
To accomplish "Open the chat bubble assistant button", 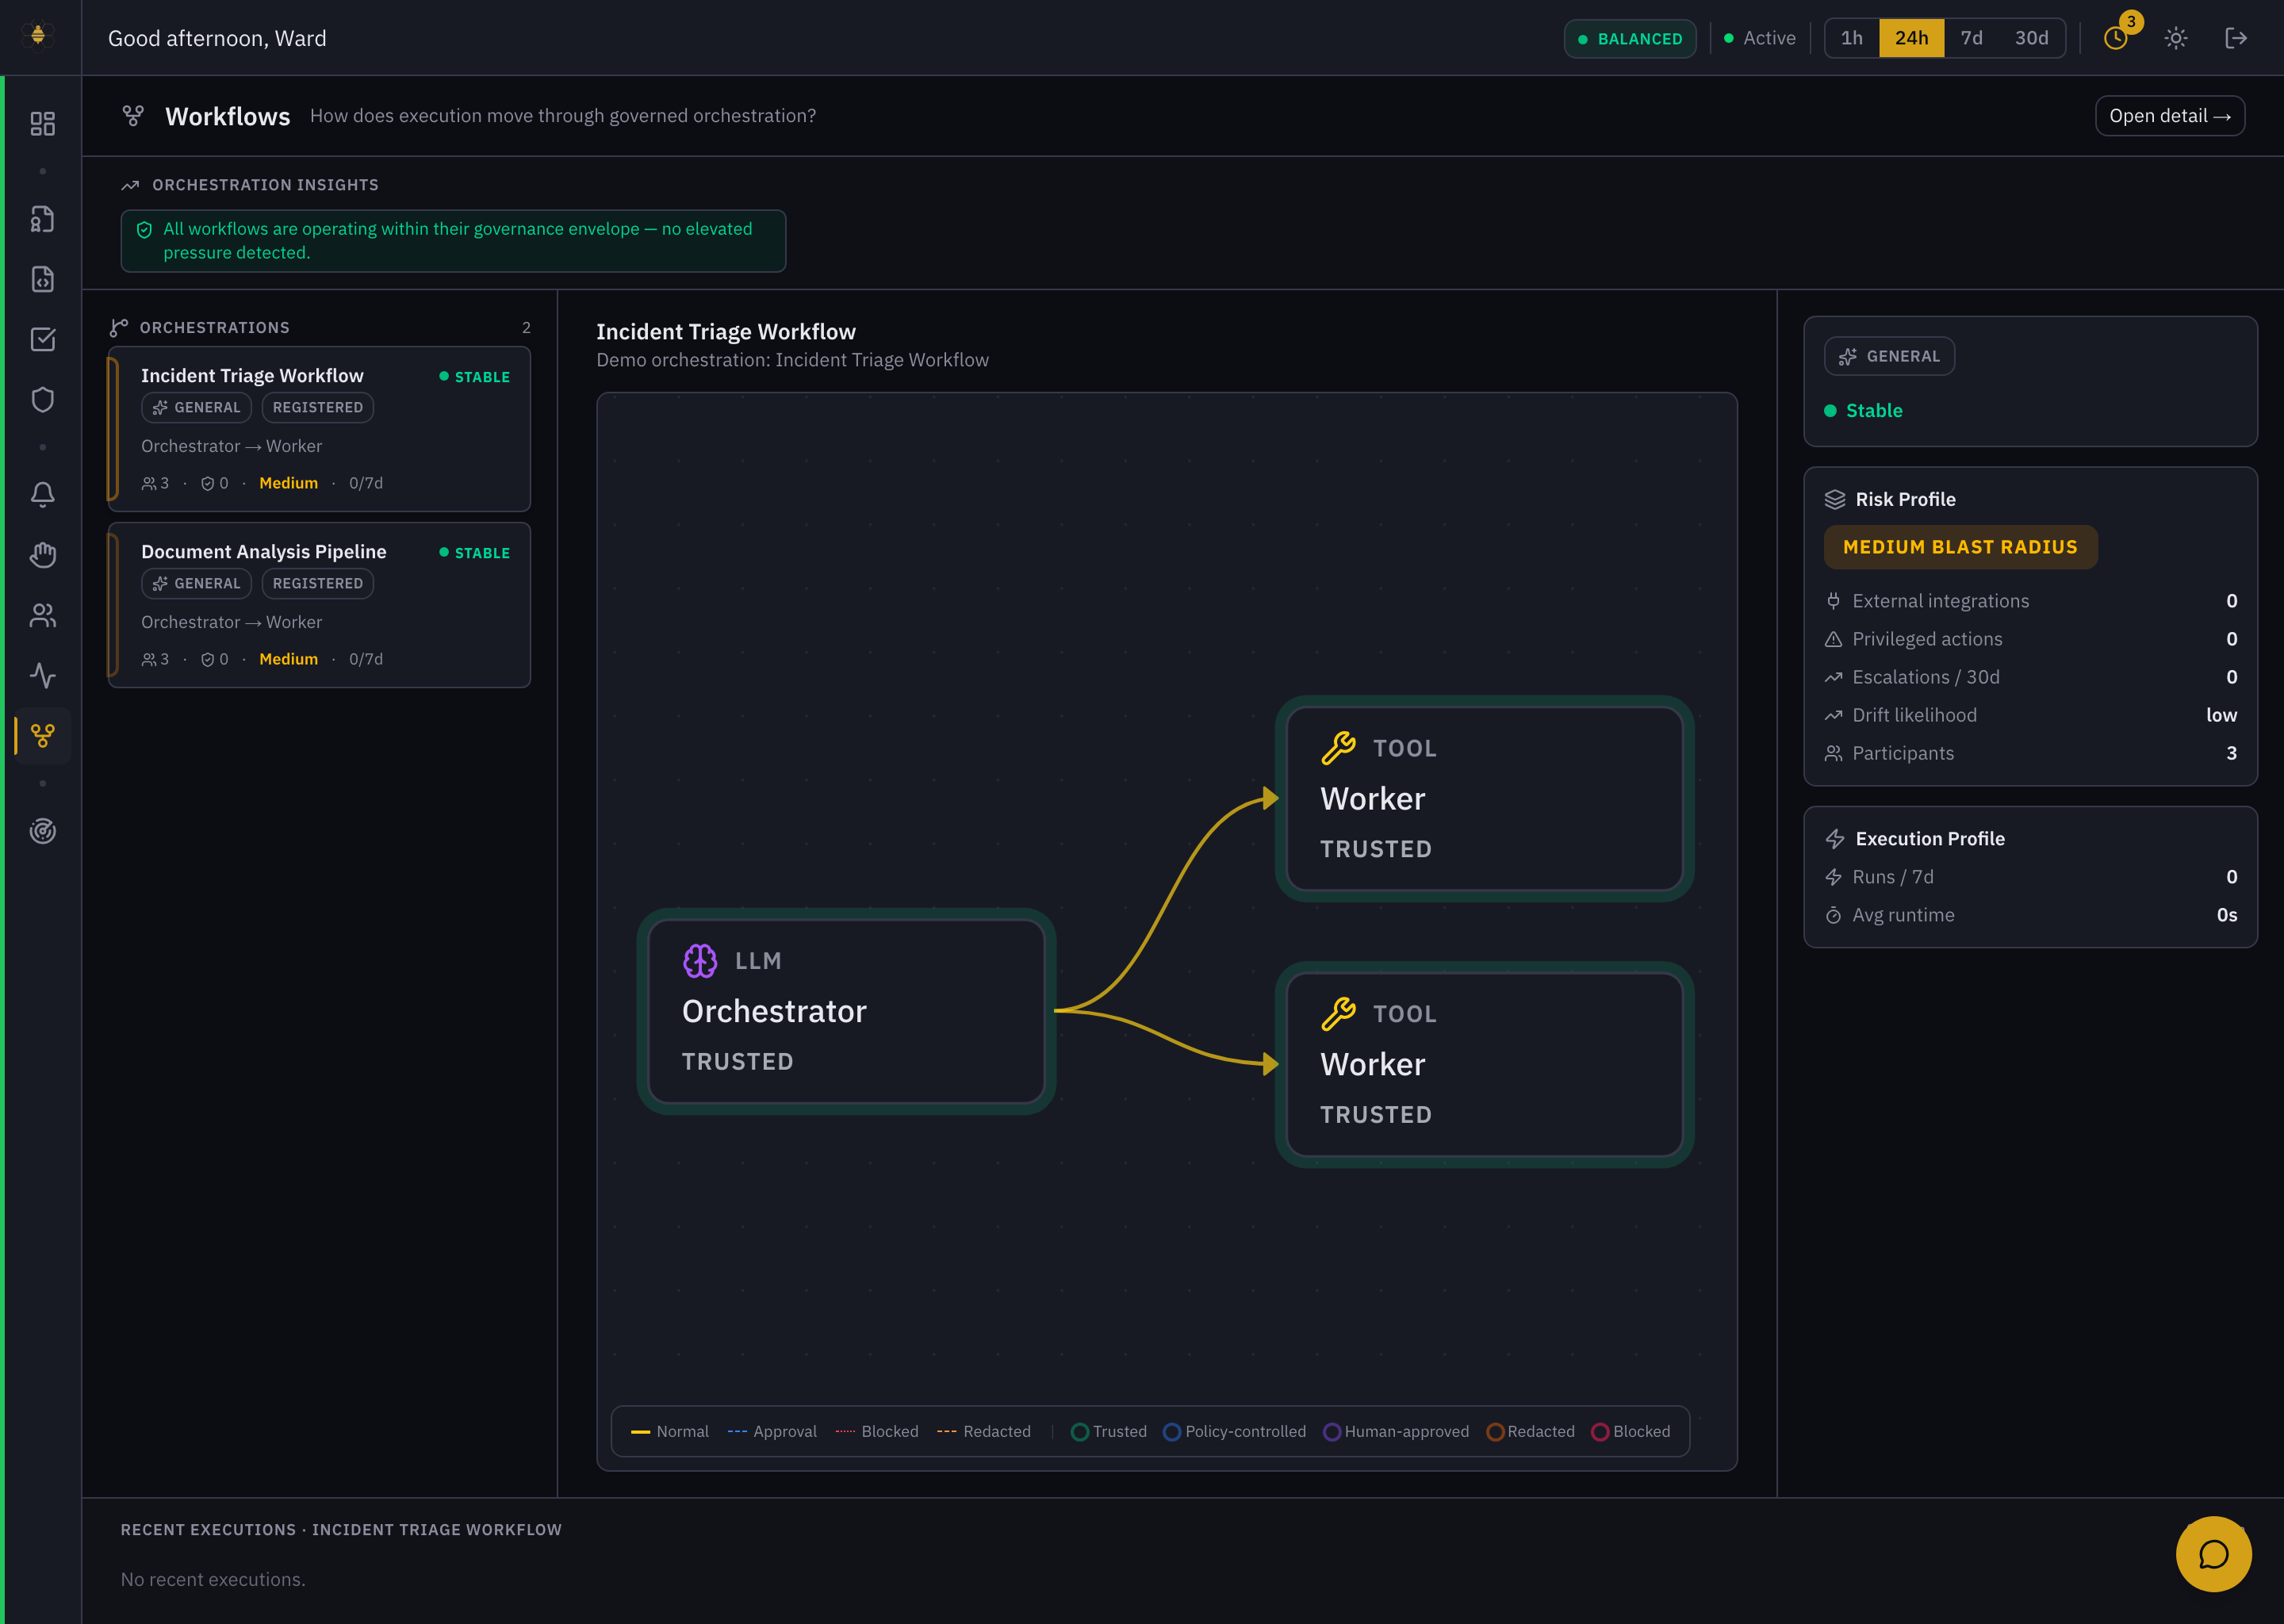I will pos(2213,1554).
